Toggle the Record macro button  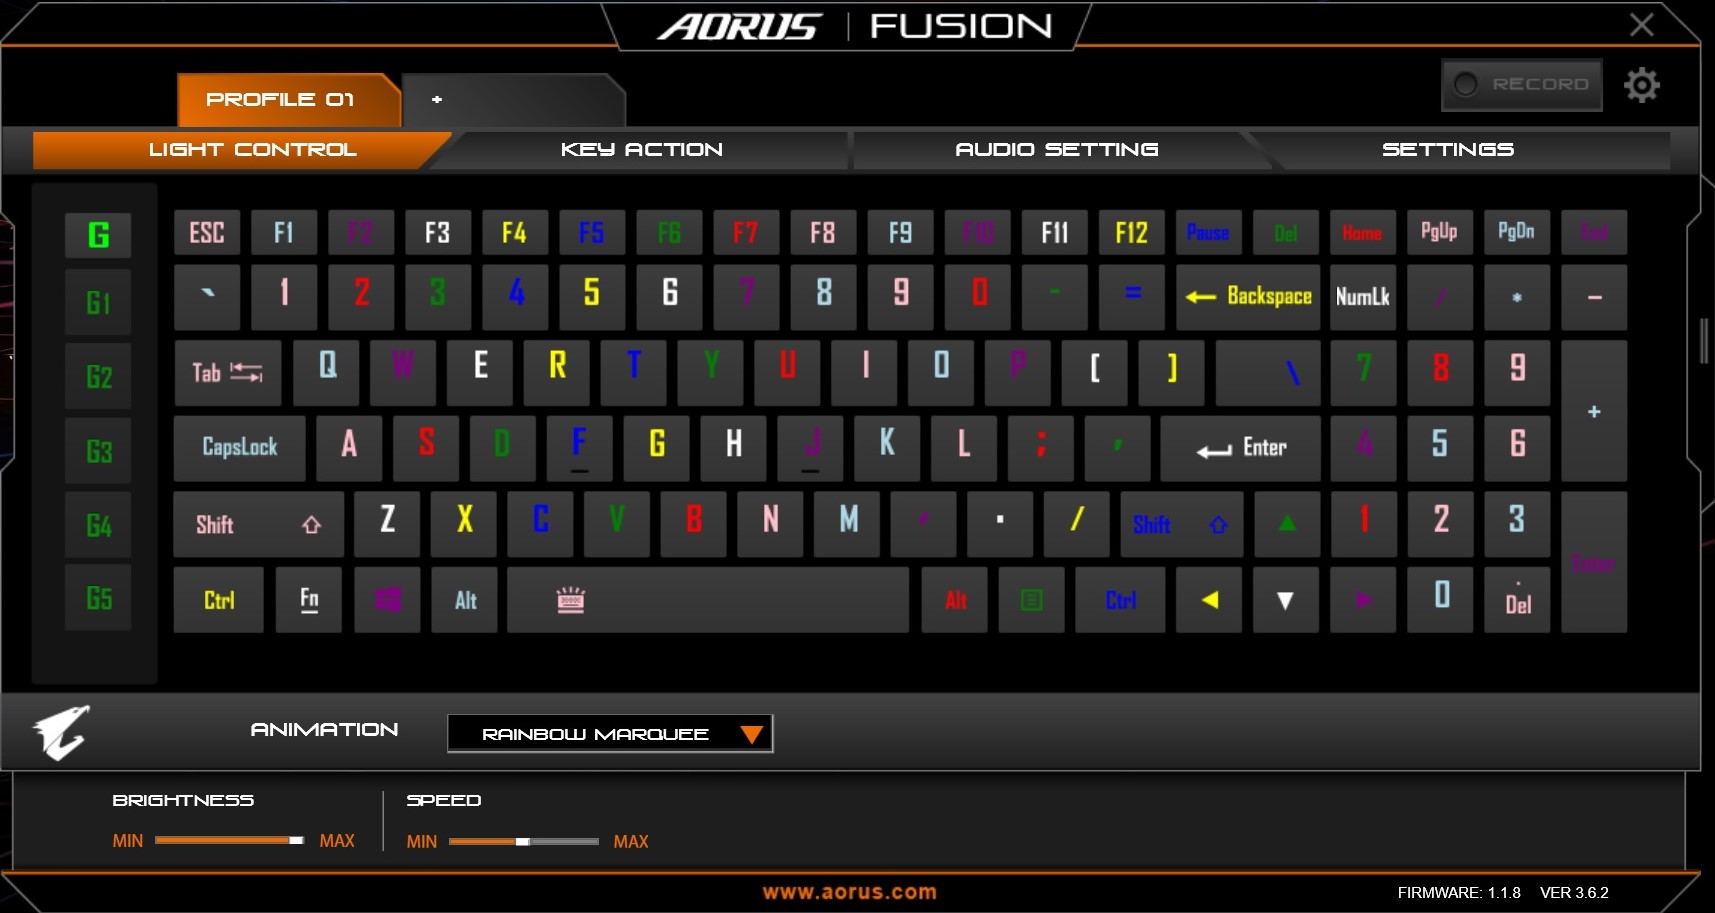[x=1522, y=85]
